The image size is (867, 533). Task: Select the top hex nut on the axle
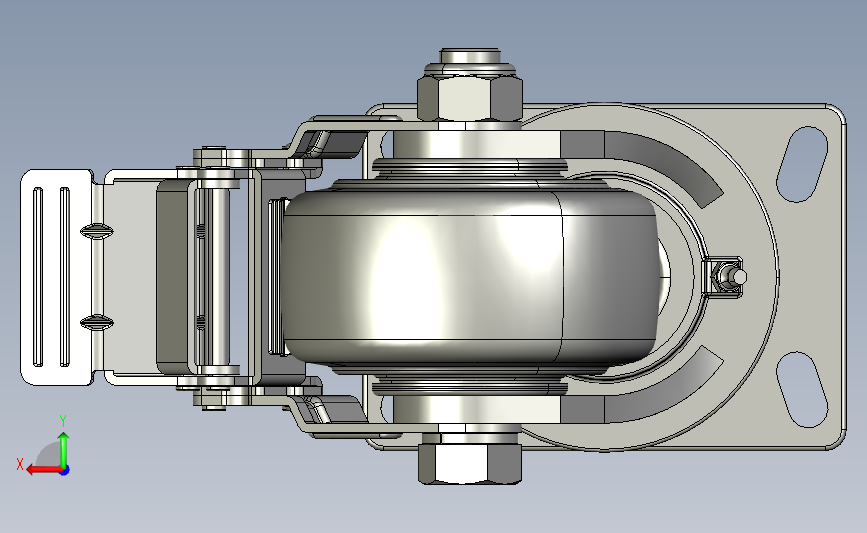(x=469, y=98)
